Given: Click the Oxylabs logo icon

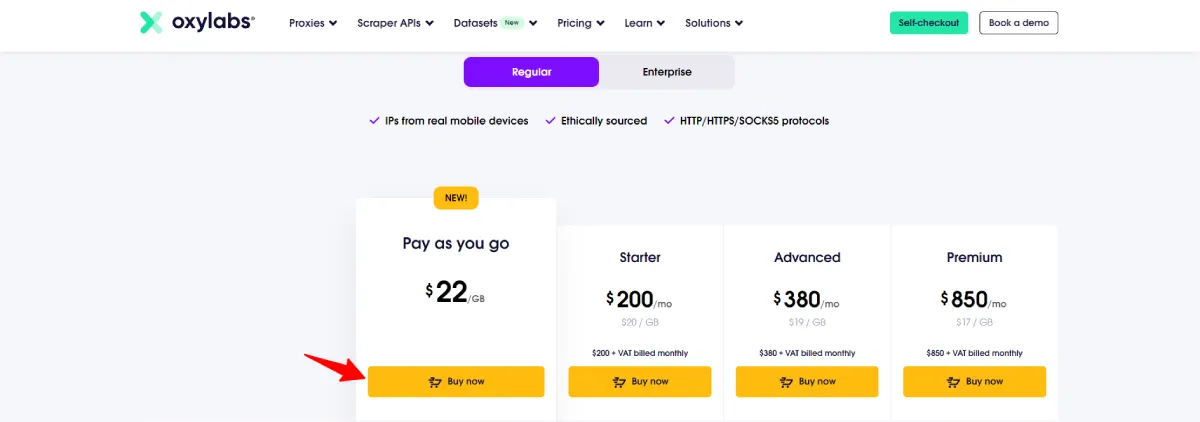Looking at the screenshot, I should tap(151, 22).
